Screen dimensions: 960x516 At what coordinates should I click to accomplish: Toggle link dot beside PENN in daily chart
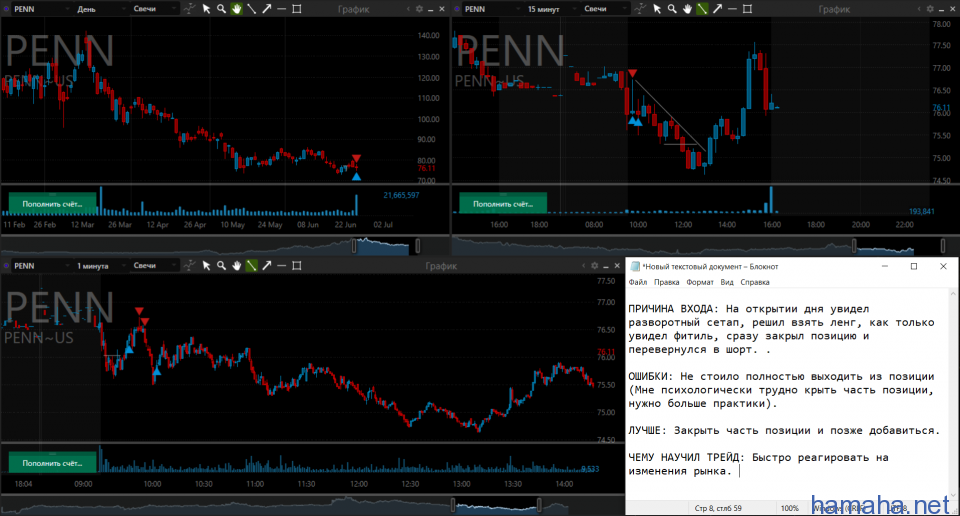[6, 9]
